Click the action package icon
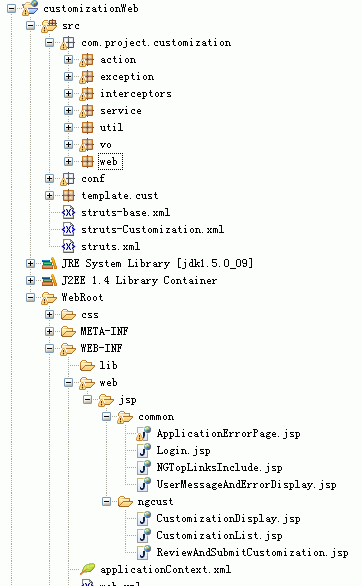362x586 pixels. [x=87, y=60]
